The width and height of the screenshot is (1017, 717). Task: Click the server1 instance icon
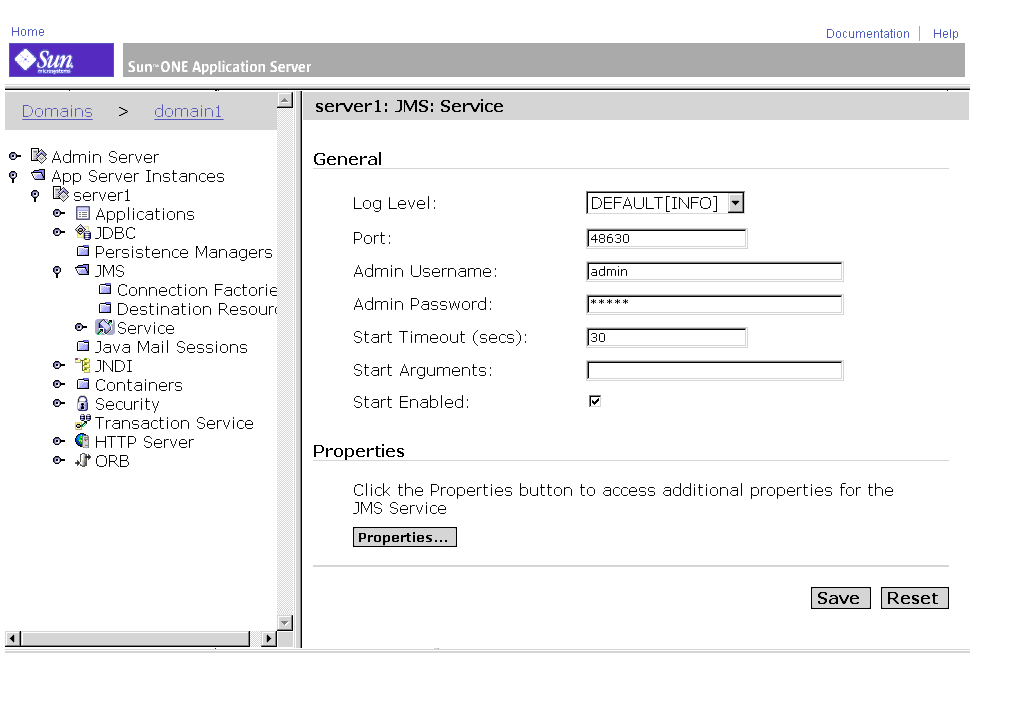click(x=60, y=194)
